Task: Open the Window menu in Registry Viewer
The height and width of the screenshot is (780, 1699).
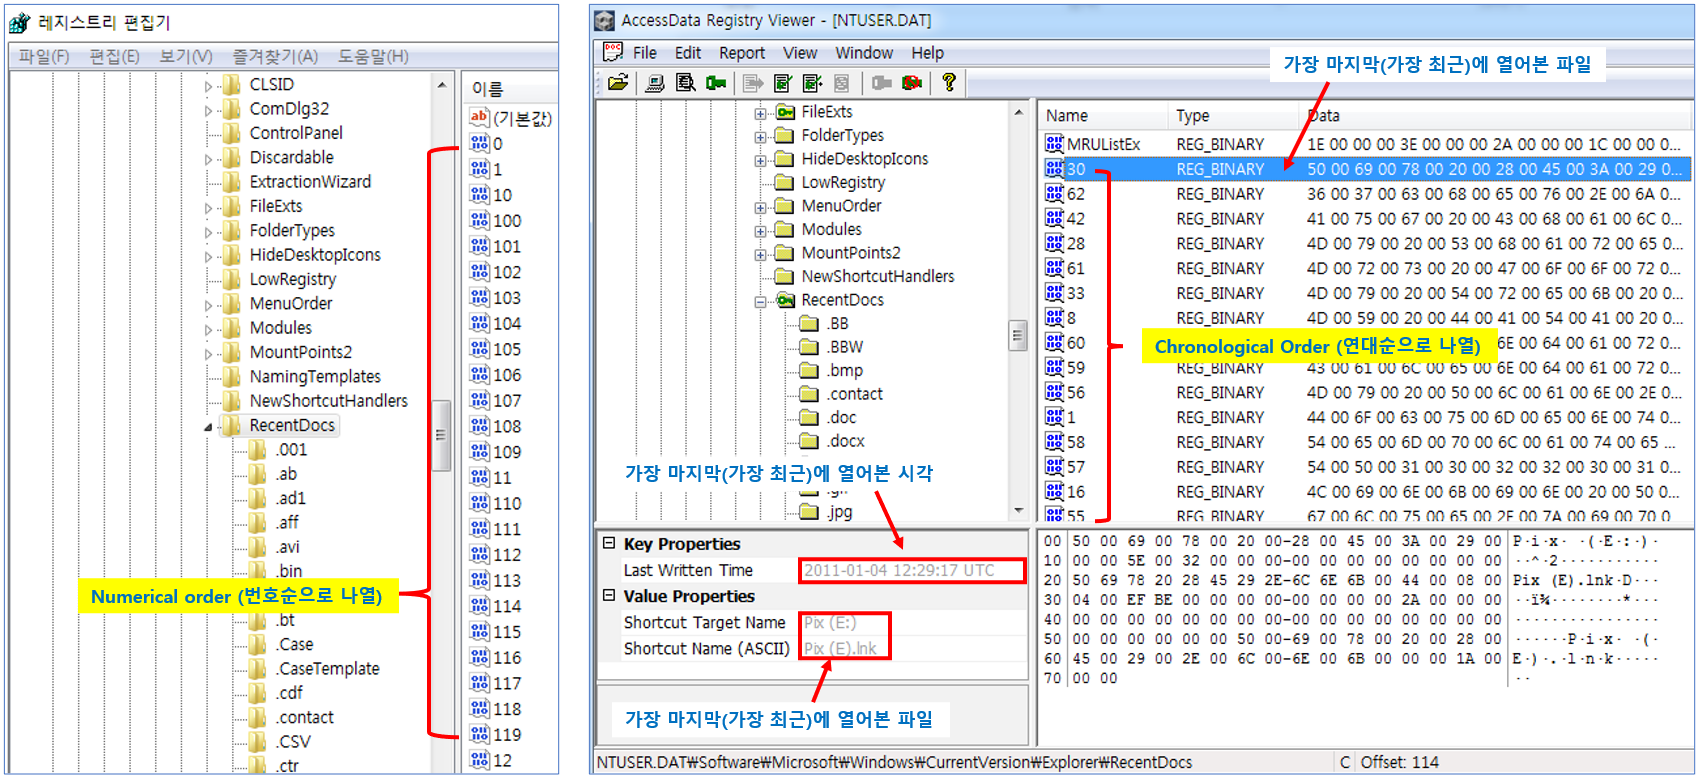Action: pyautogui.click(x=864, y=53)
